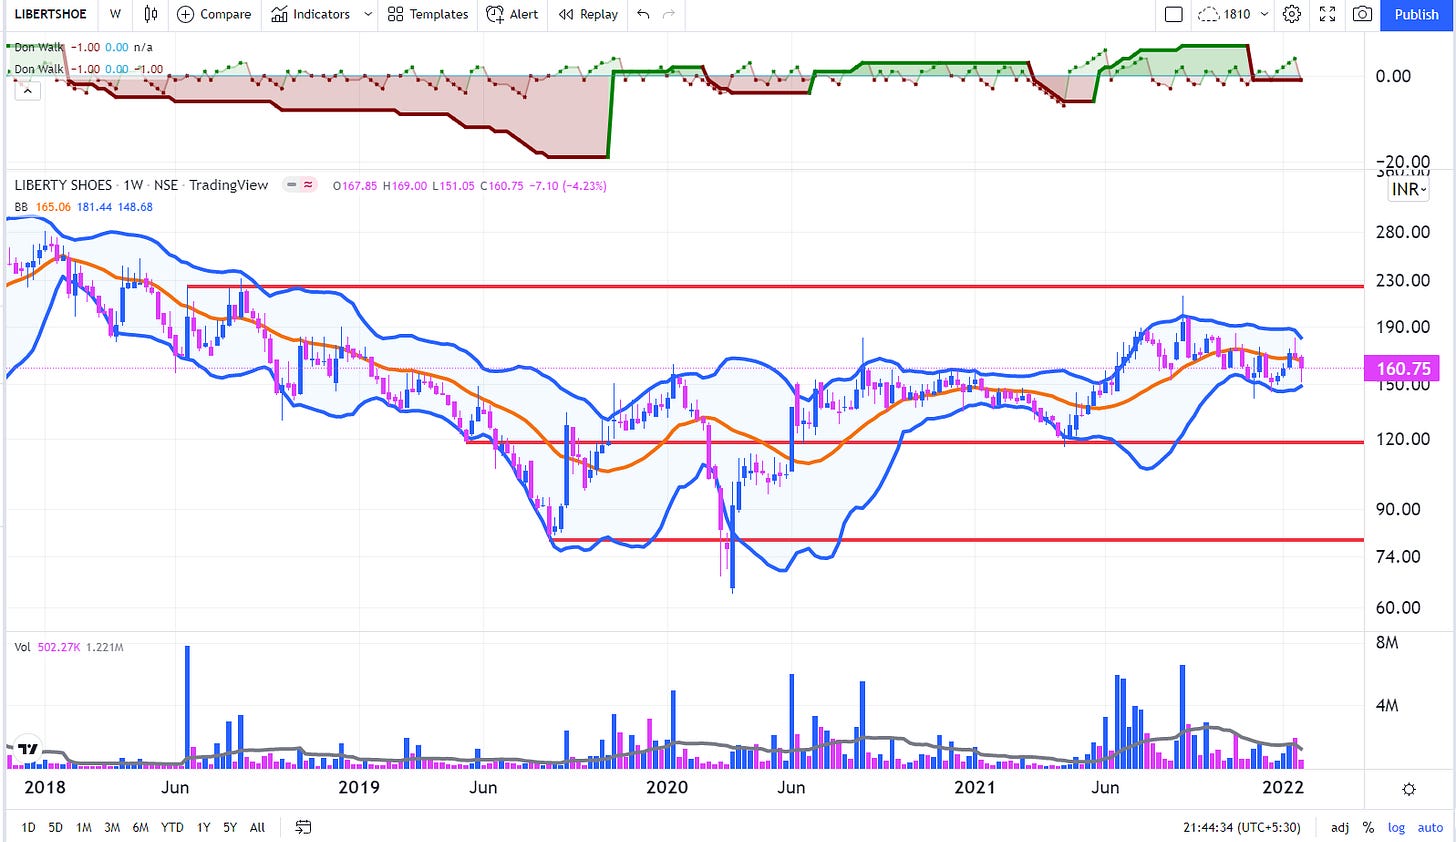Select the second Don Walk indicator label

(x=39, y=69)
